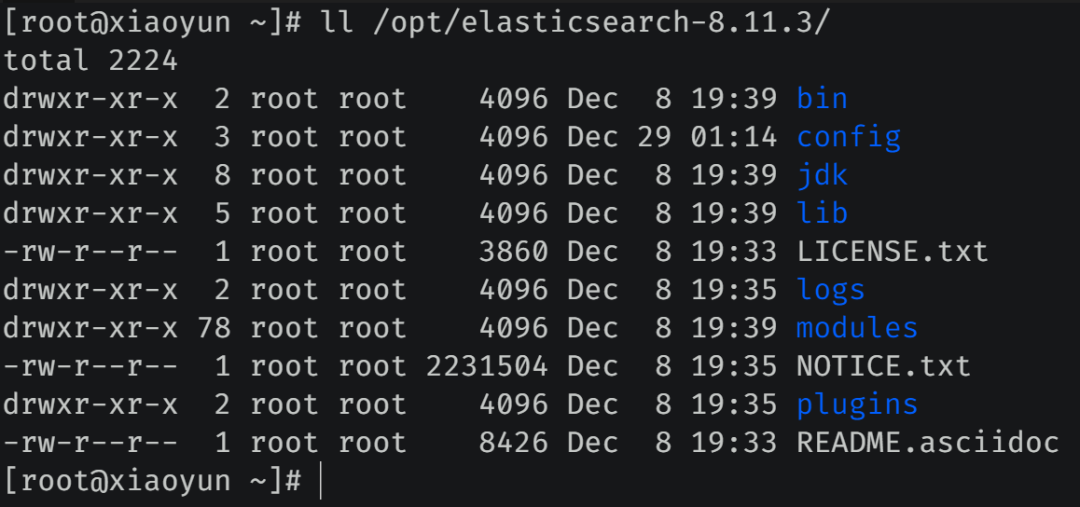Select the LICENSE.txt filename

pyautogui.click(x=893, y=251)
